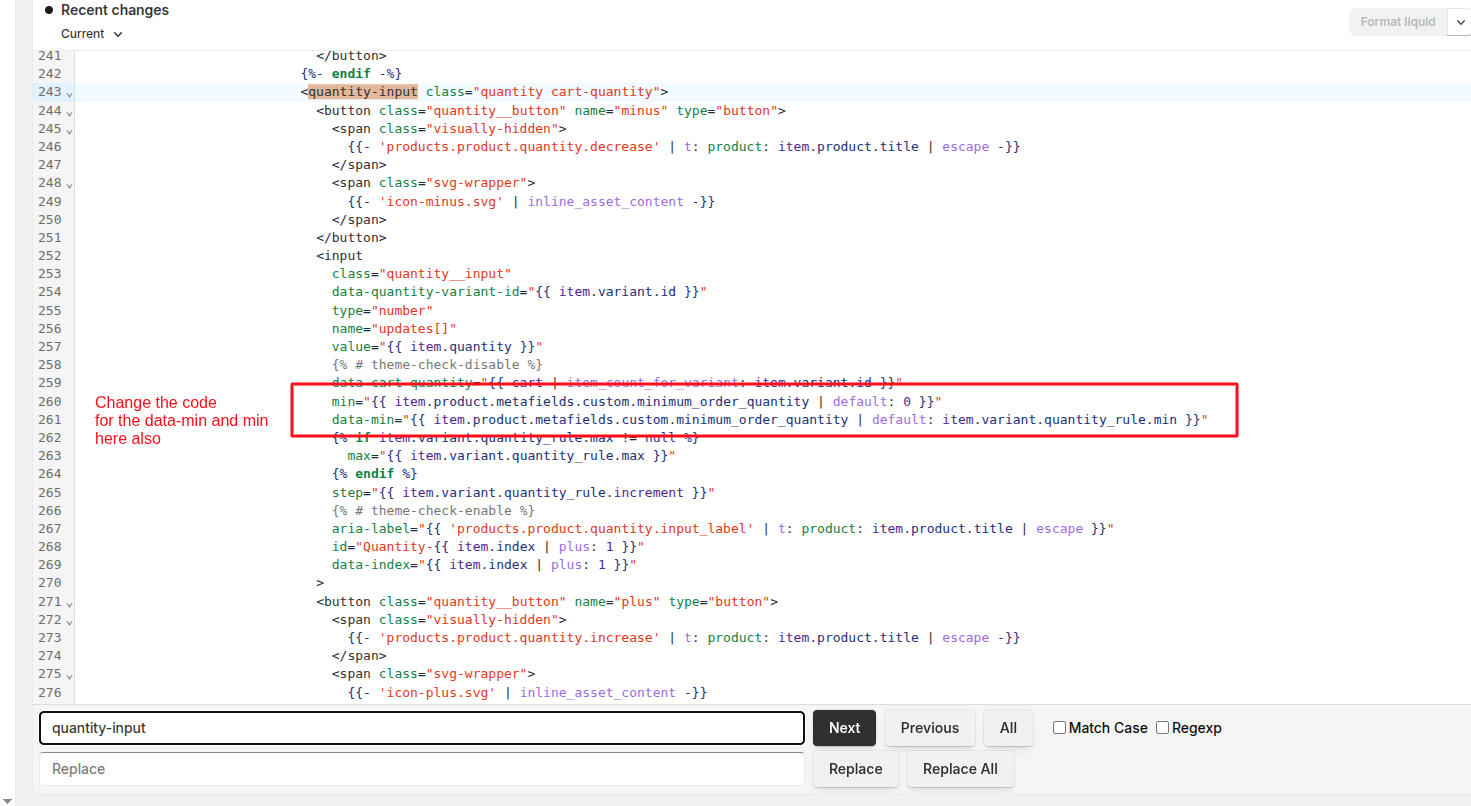Click type="number" on line 255
This screenshot has height=806, width=1471.
pyautogui.click(x=383, y=310)
